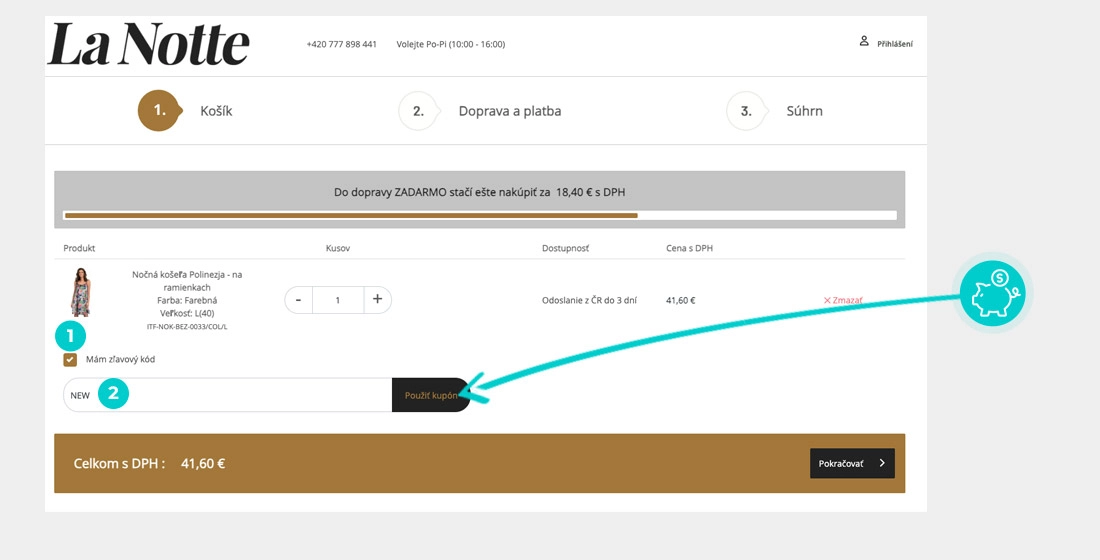Click the turquoise piggy bank icon
The image size is (1100, 560).
click(x=992, y=293)
